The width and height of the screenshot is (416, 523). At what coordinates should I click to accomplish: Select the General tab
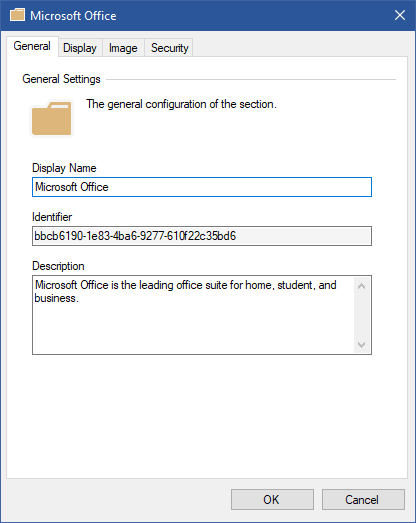(32, 46)
